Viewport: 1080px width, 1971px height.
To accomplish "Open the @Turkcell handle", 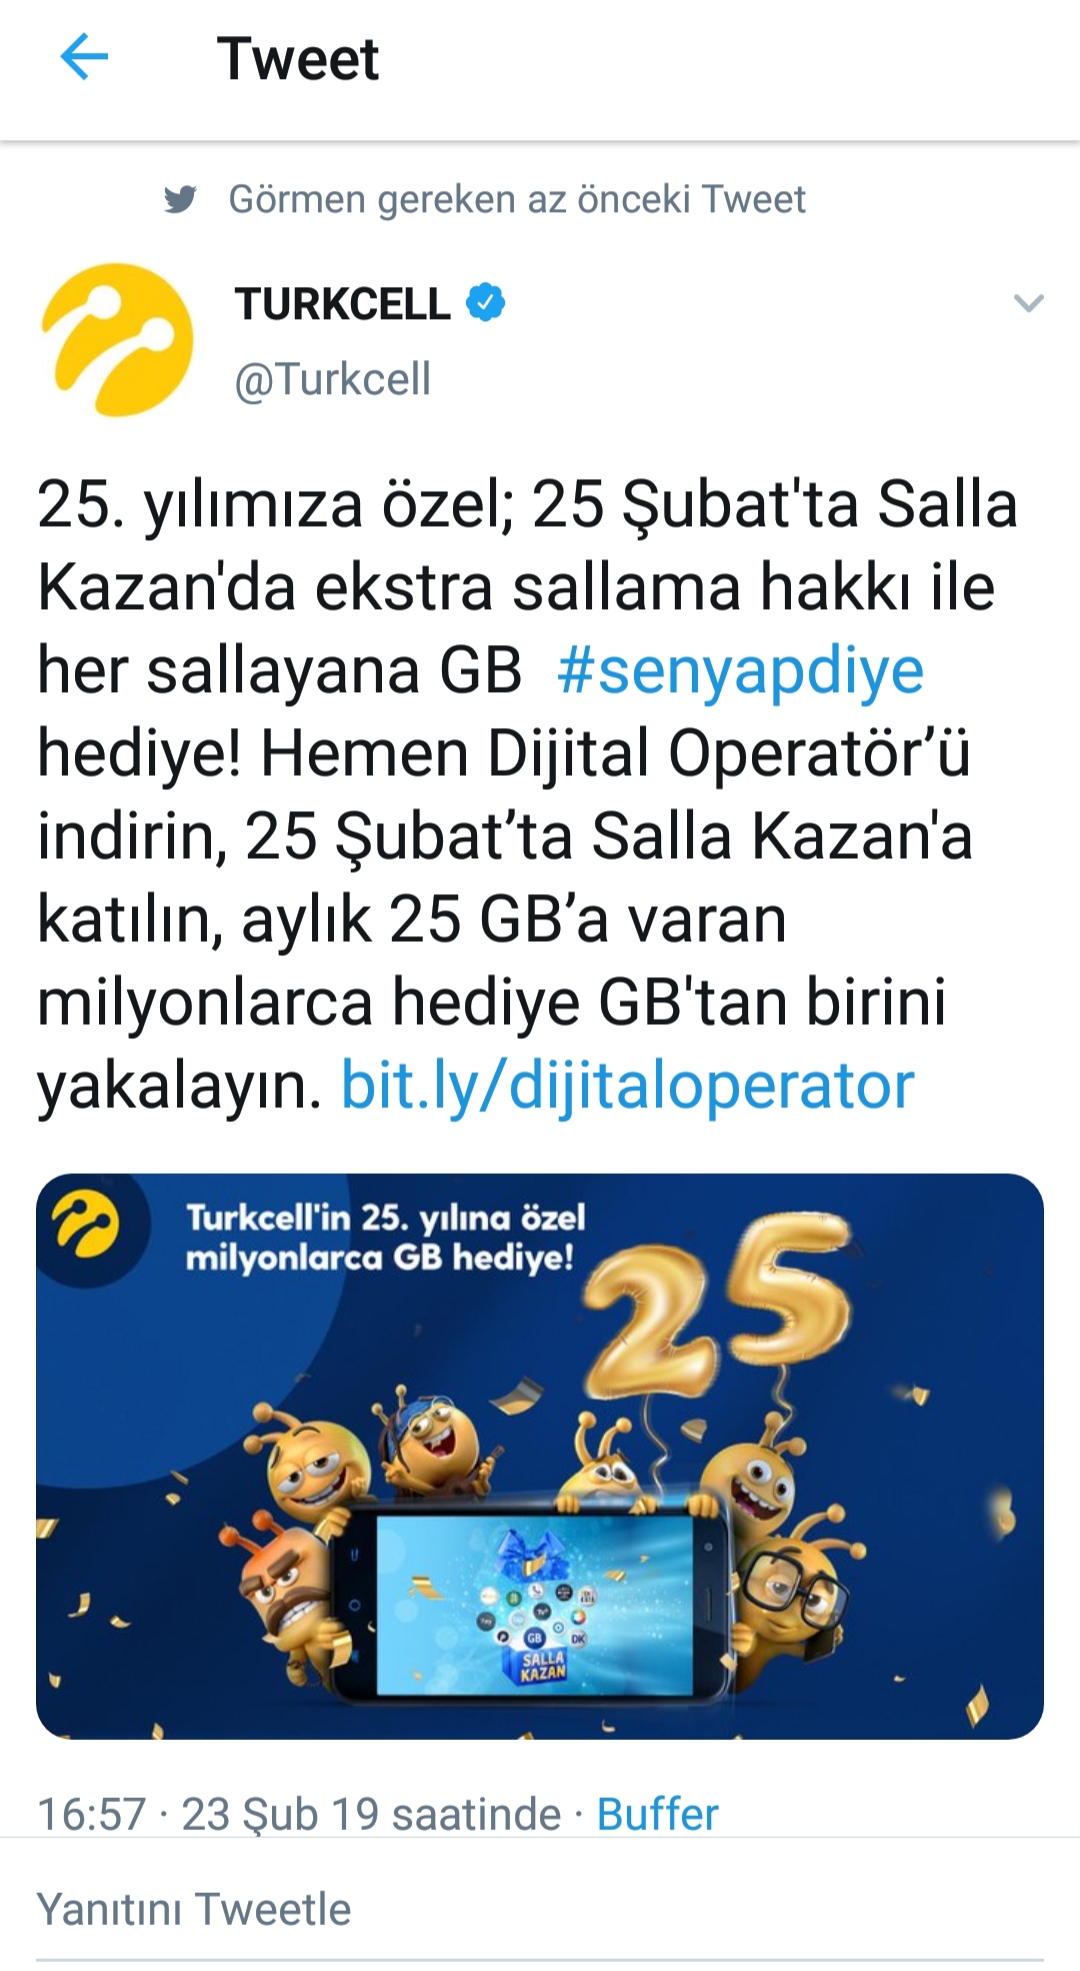I will click(333, 380).
